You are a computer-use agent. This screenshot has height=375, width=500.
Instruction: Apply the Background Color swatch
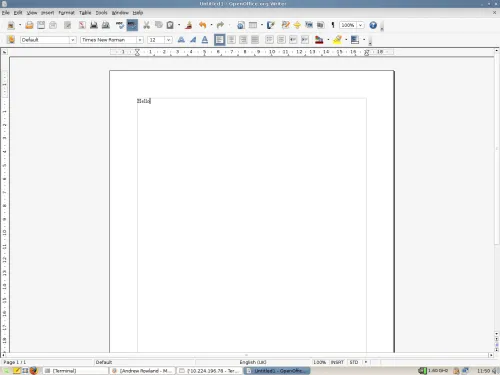[355, 40]
